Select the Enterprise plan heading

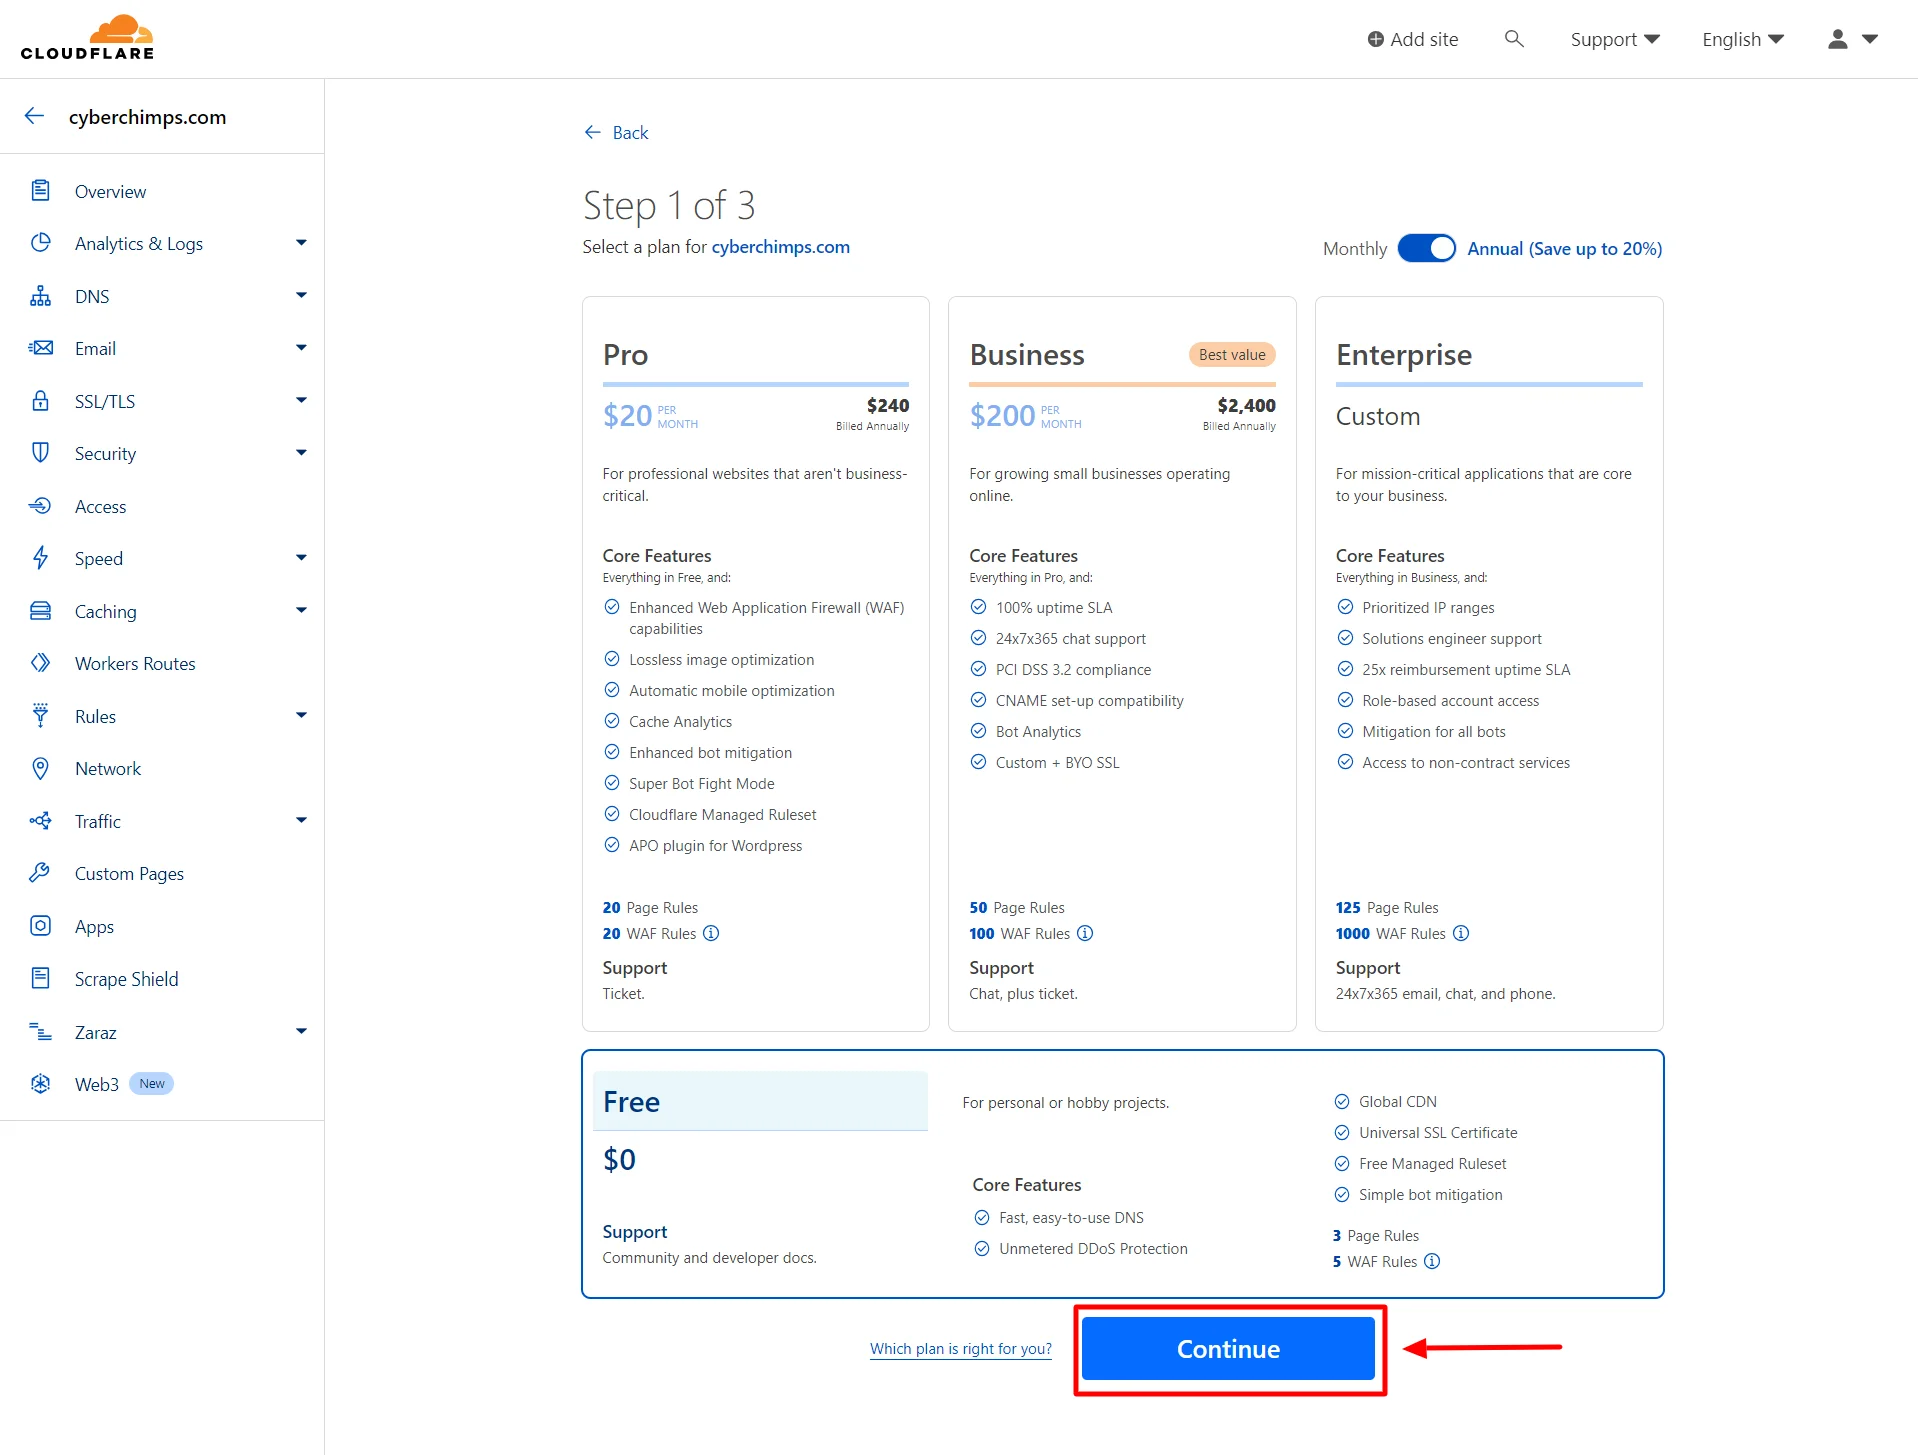coord(1404,355)
